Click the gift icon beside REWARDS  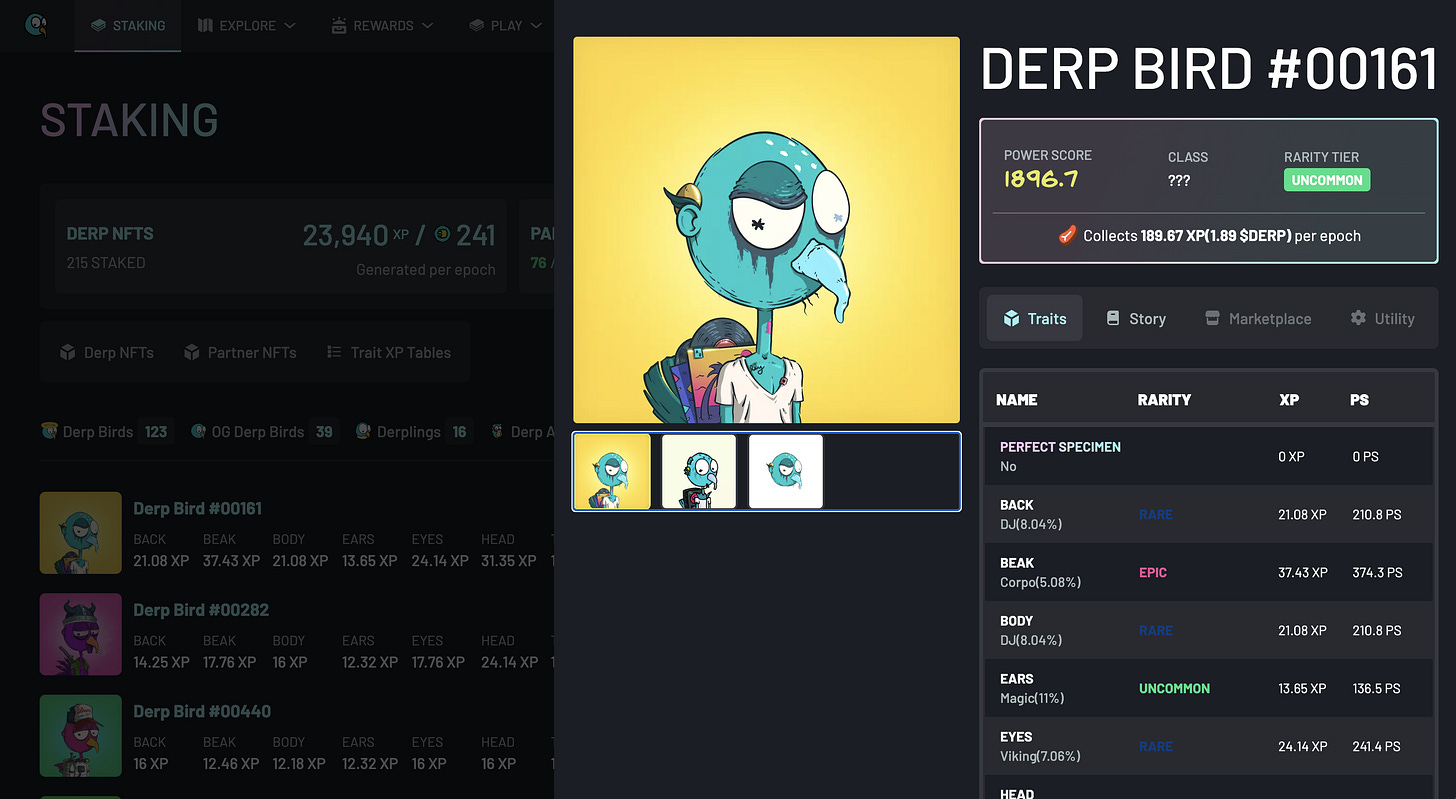coord(339,26)
